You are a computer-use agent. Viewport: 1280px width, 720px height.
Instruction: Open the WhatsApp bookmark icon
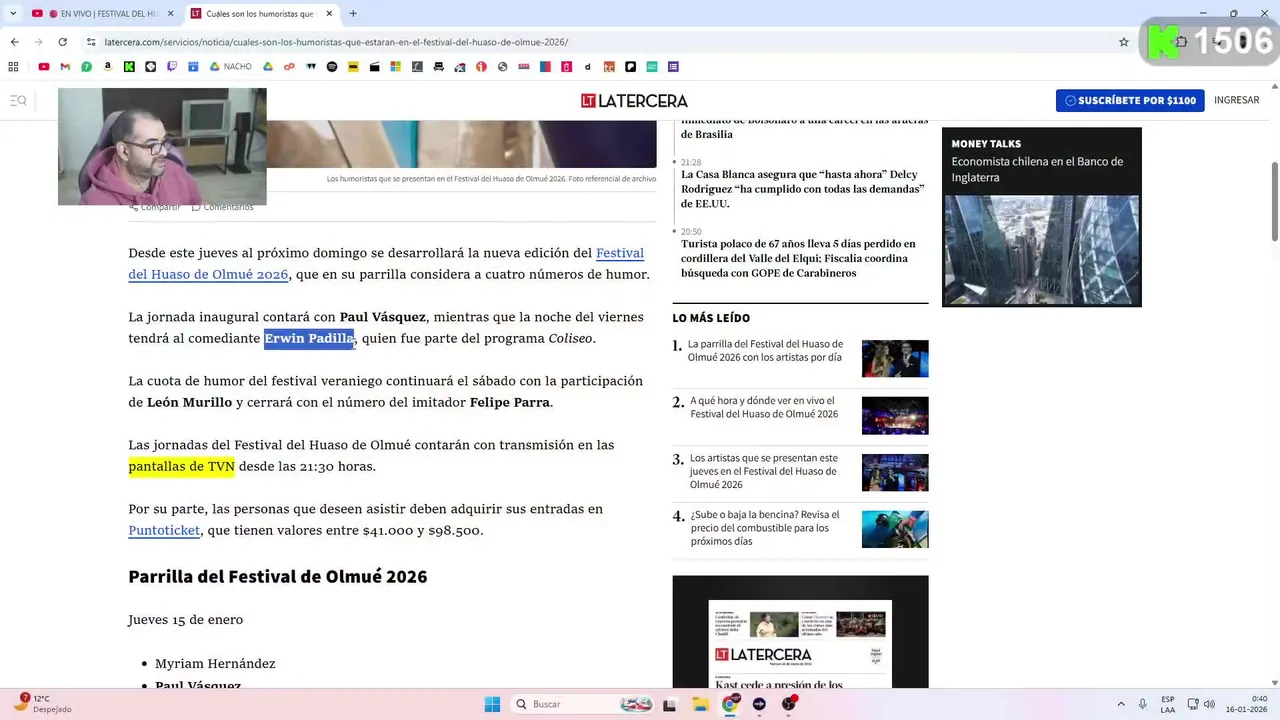click(x=87, y=67)
